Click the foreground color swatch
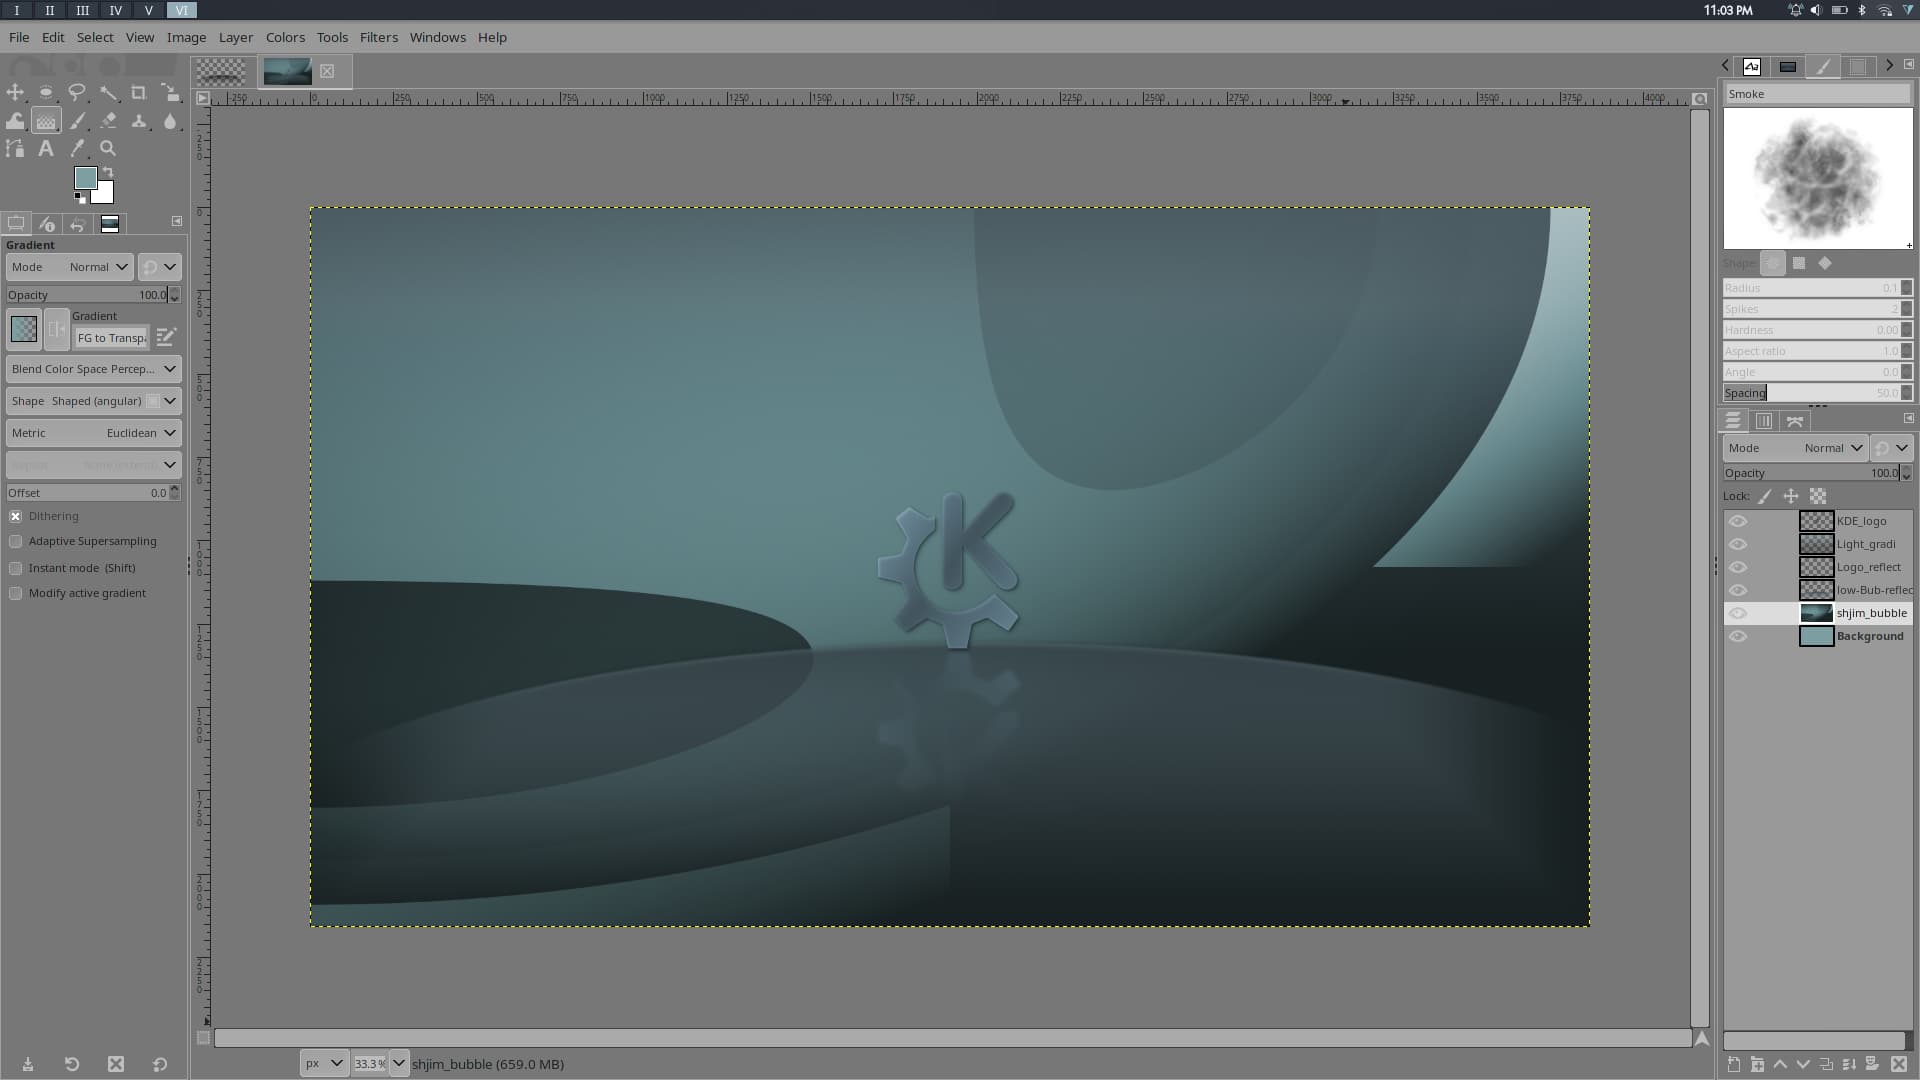 pyautogui.click(x=85, y=177)
